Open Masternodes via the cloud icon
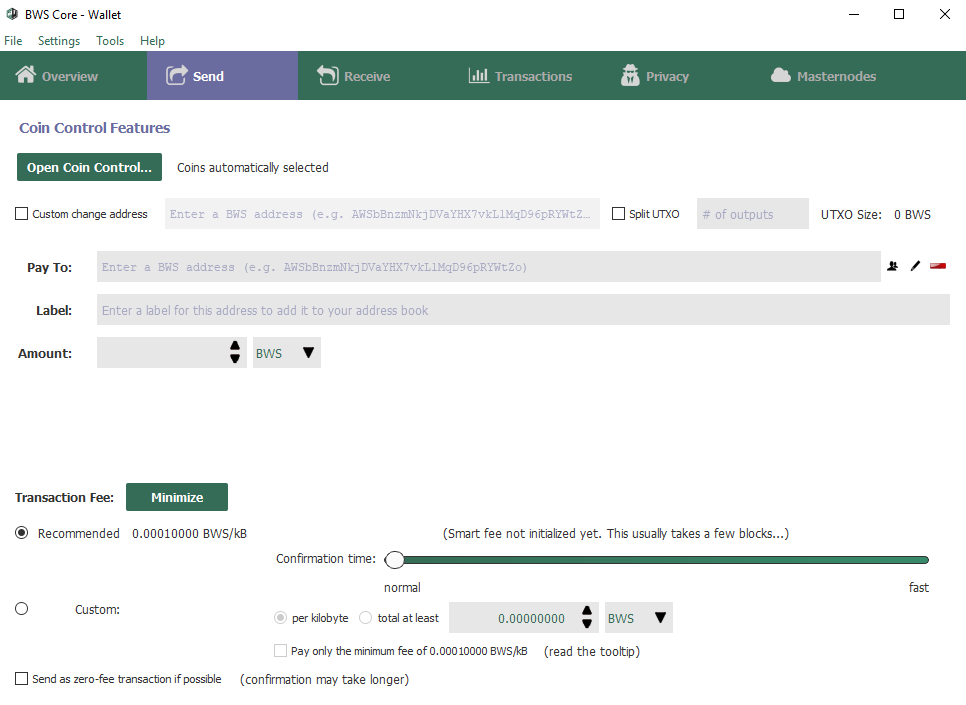This screenshot has width=966, height=705. (x=781, y=75)
